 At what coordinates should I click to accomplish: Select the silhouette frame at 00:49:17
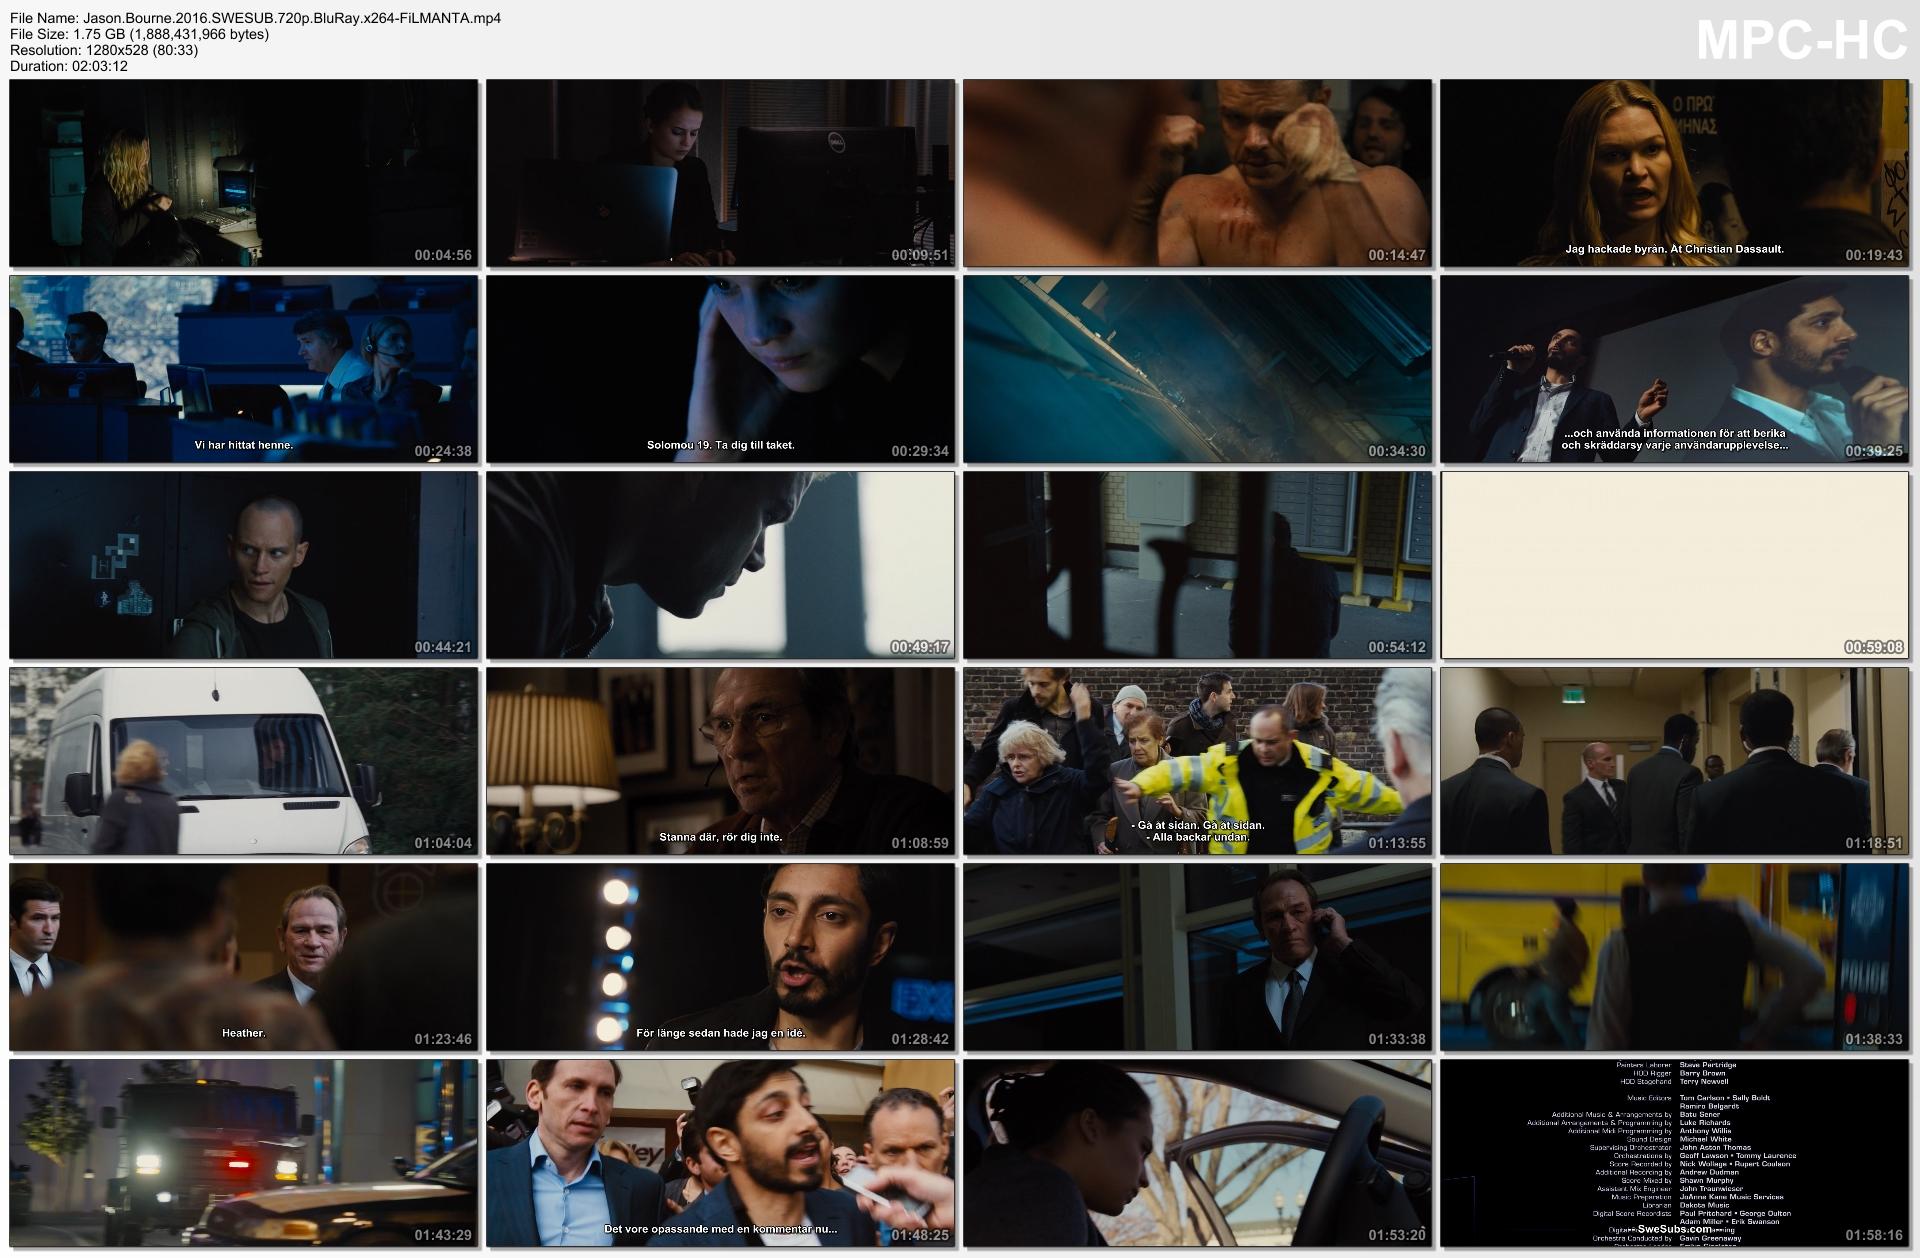coord(721,565)
